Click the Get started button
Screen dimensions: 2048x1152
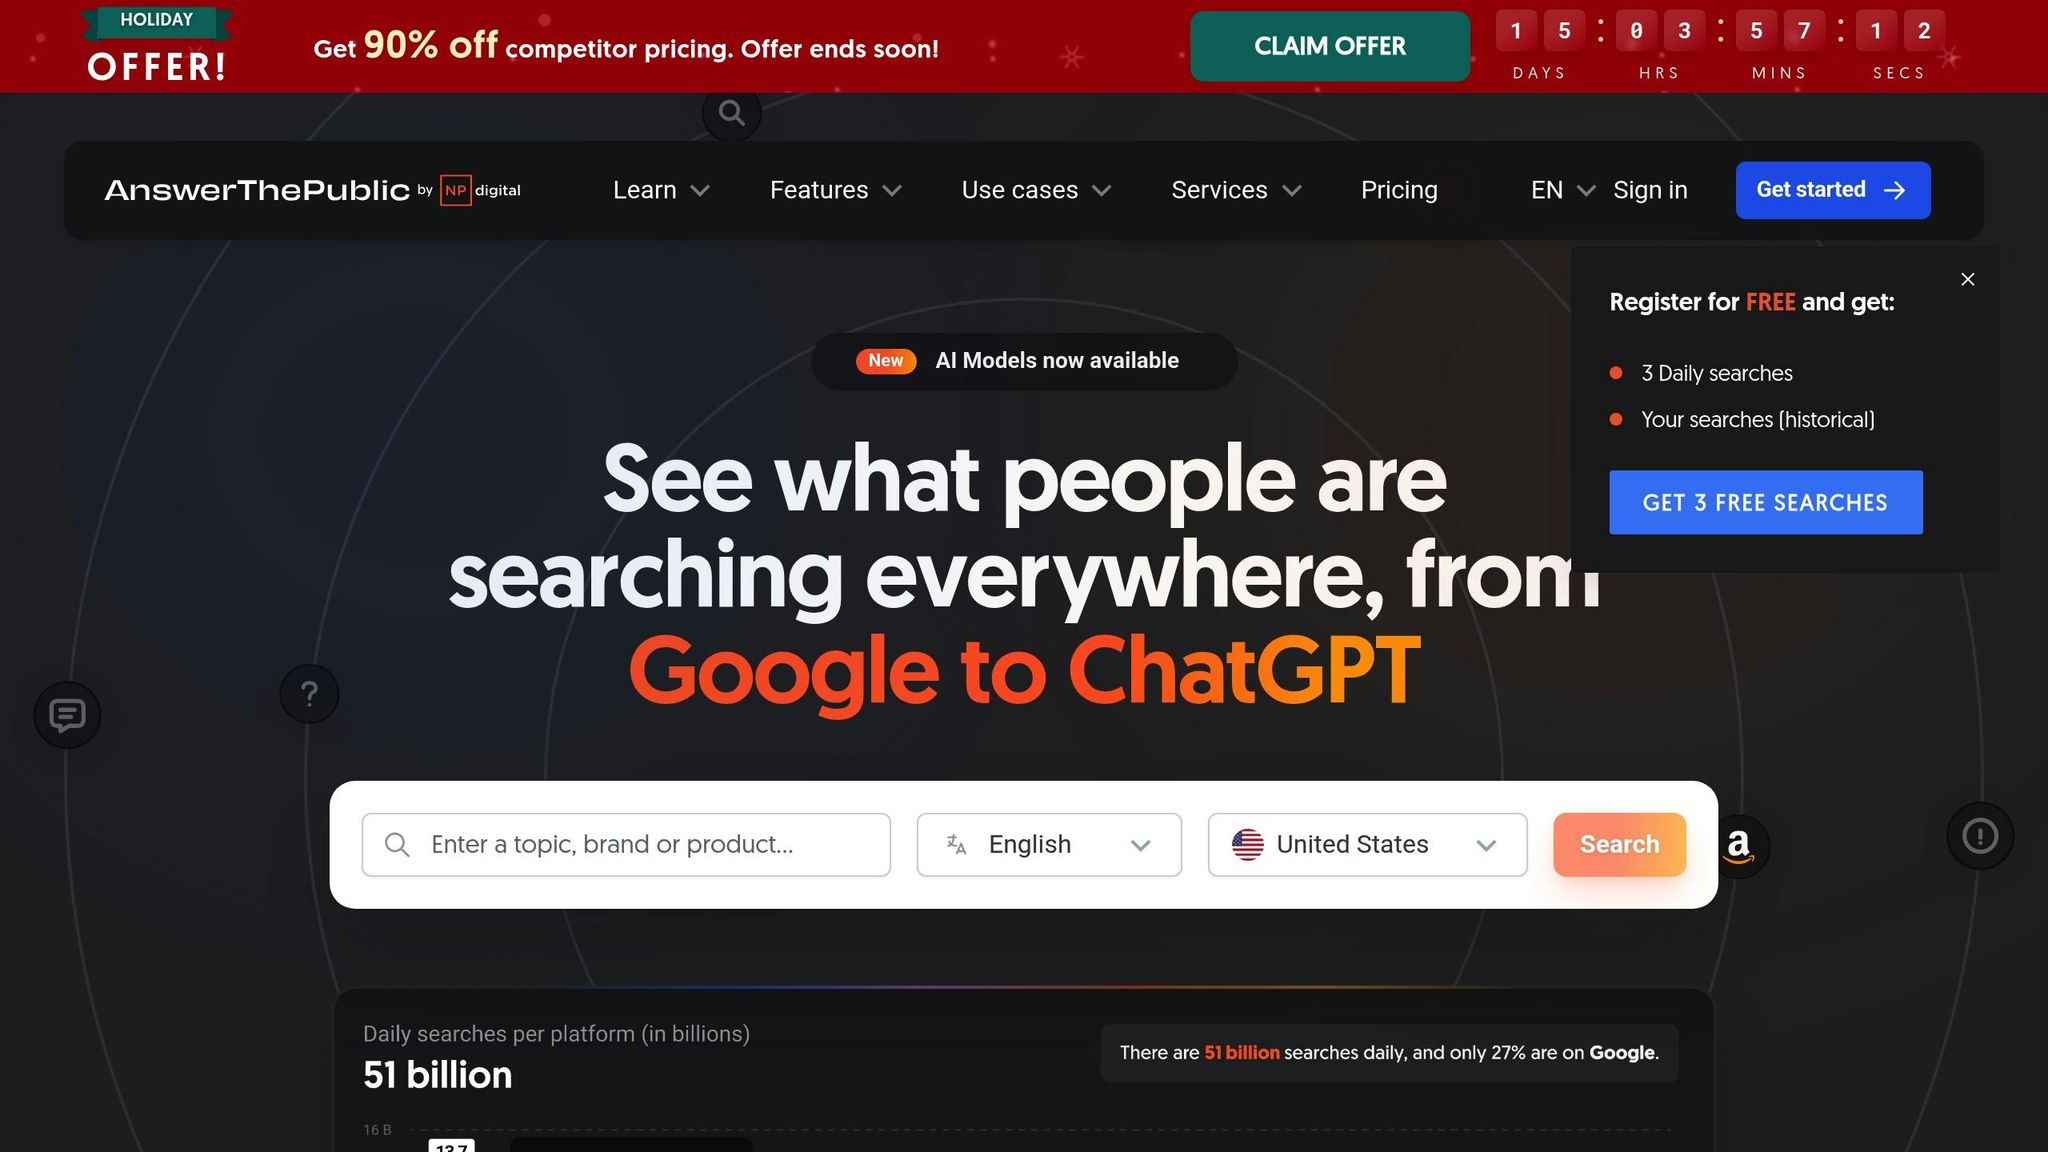(x=1833, y=190)
